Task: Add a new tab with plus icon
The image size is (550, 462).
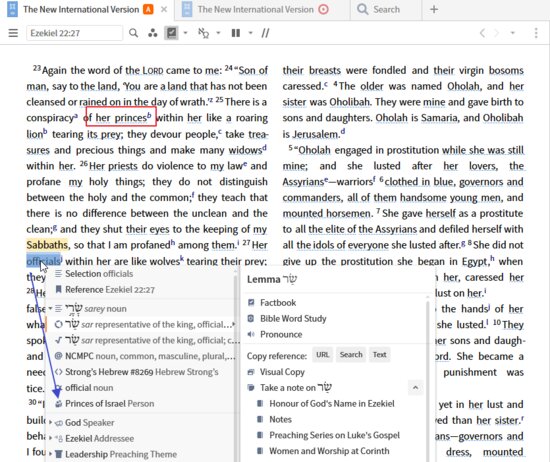Action: [434, 9]
